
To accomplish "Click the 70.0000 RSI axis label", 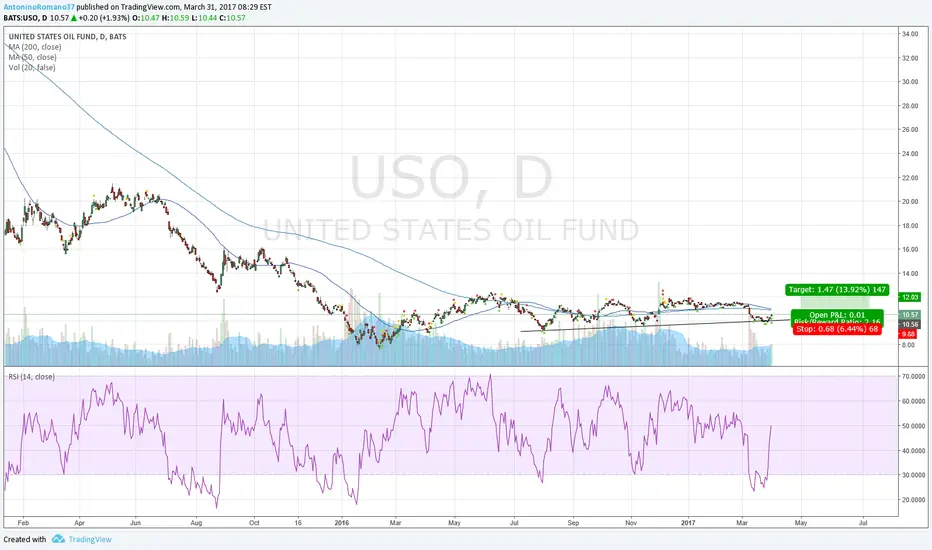I will point(914,376).
